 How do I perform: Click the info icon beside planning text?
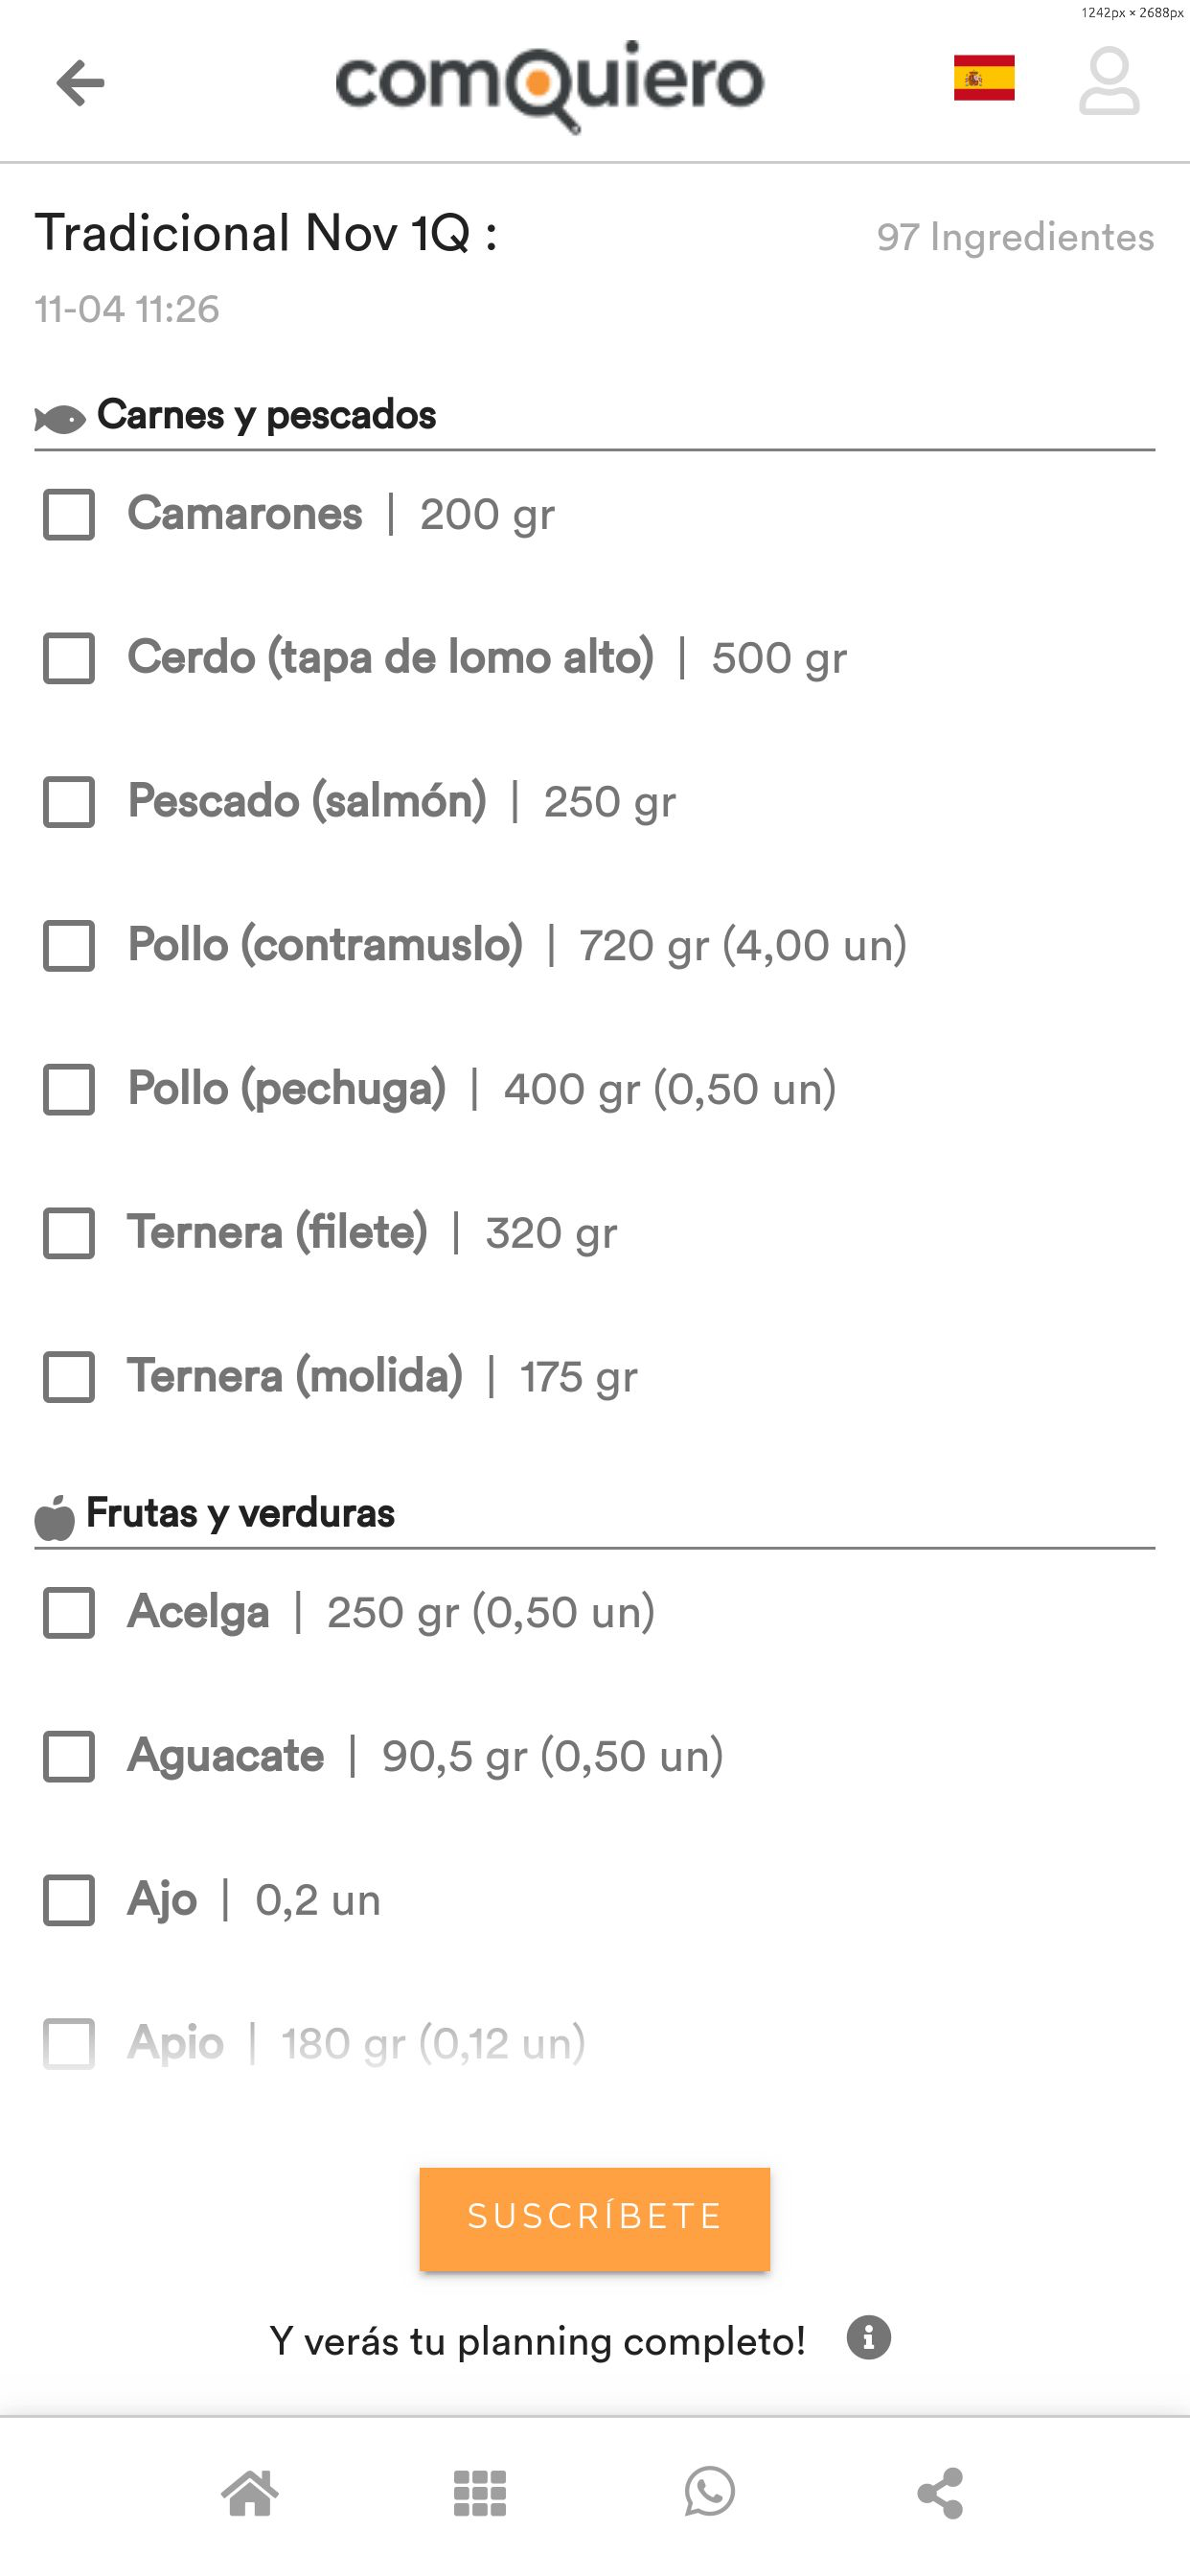868,2338
